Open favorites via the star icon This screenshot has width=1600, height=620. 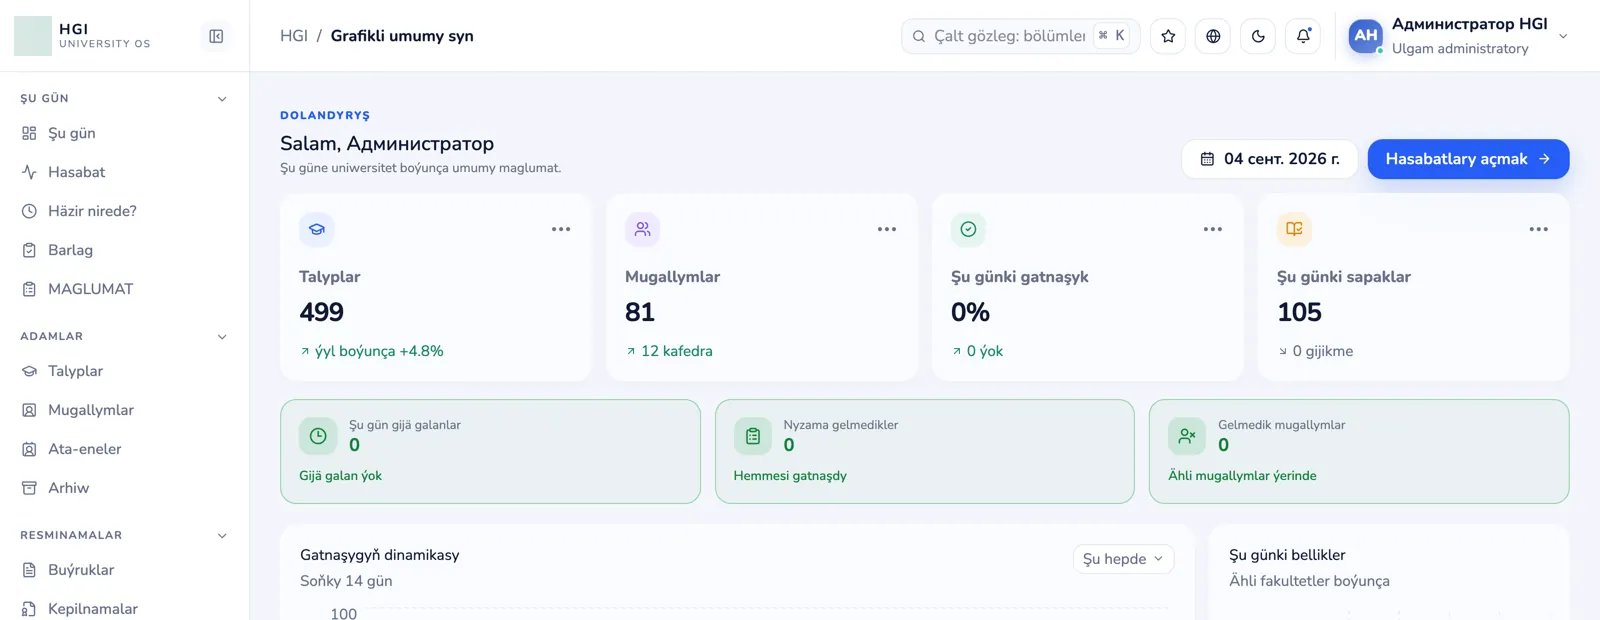1168,36
